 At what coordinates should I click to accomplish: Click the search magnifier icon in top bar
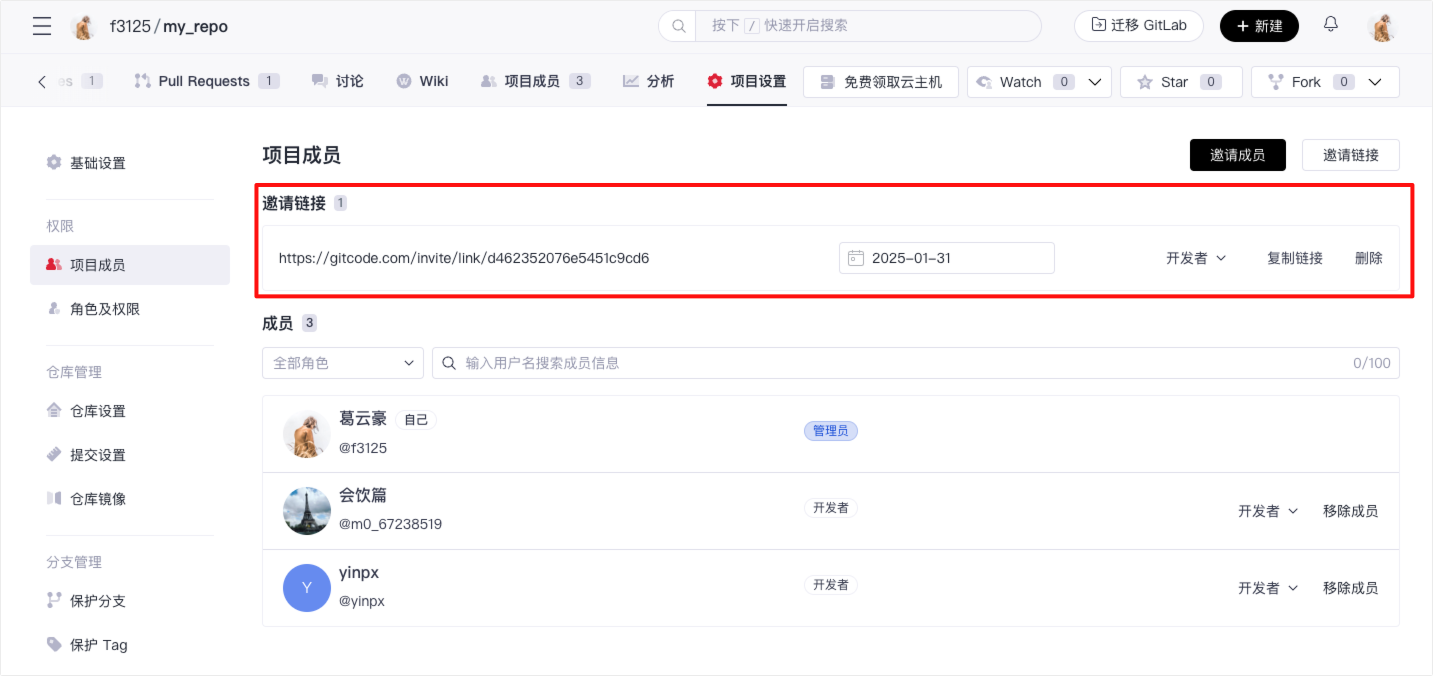678,26
